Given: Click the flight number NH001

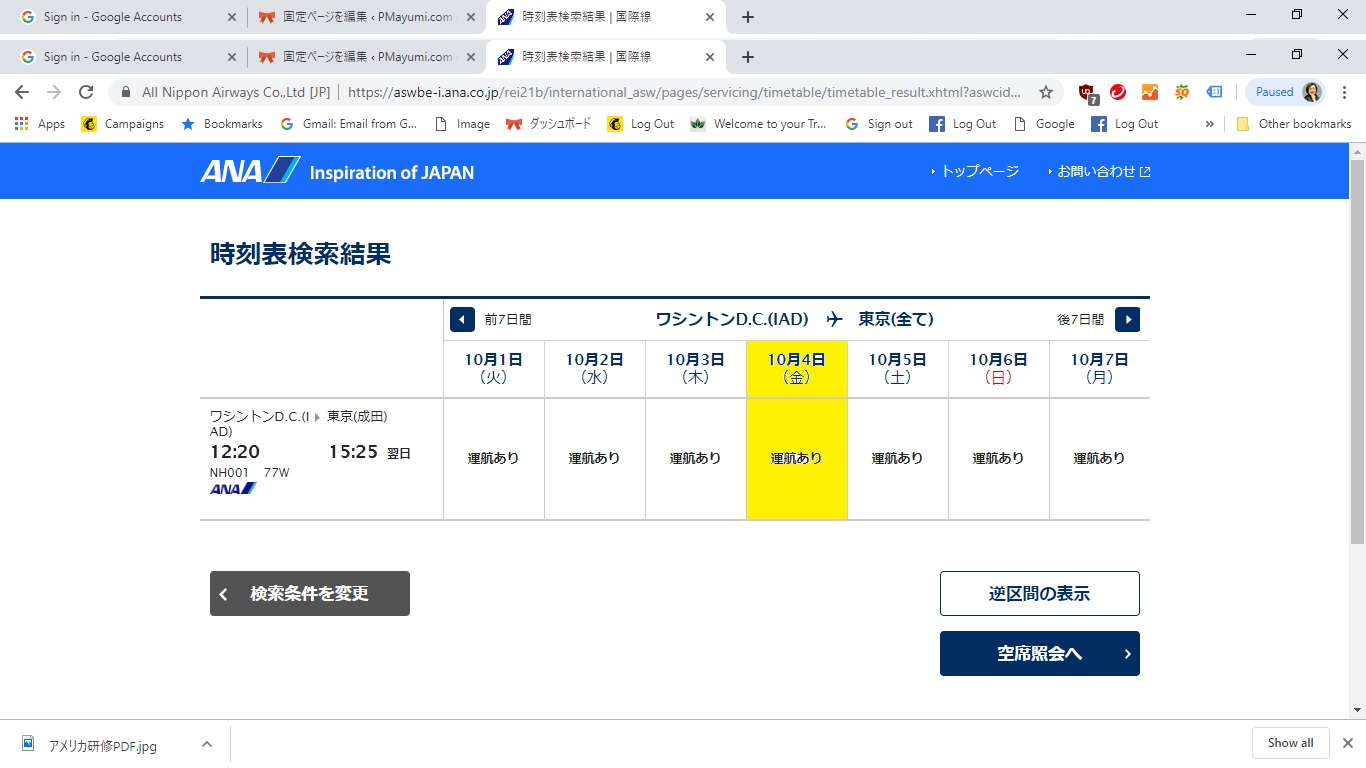Looking at the screenshot, I should click(x=229, y=473).
